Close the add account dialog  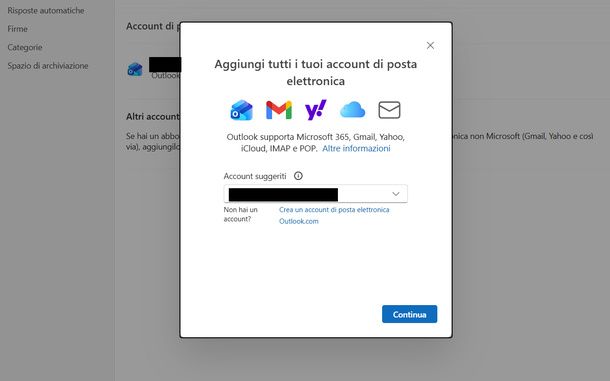click(x=430, y=46)
